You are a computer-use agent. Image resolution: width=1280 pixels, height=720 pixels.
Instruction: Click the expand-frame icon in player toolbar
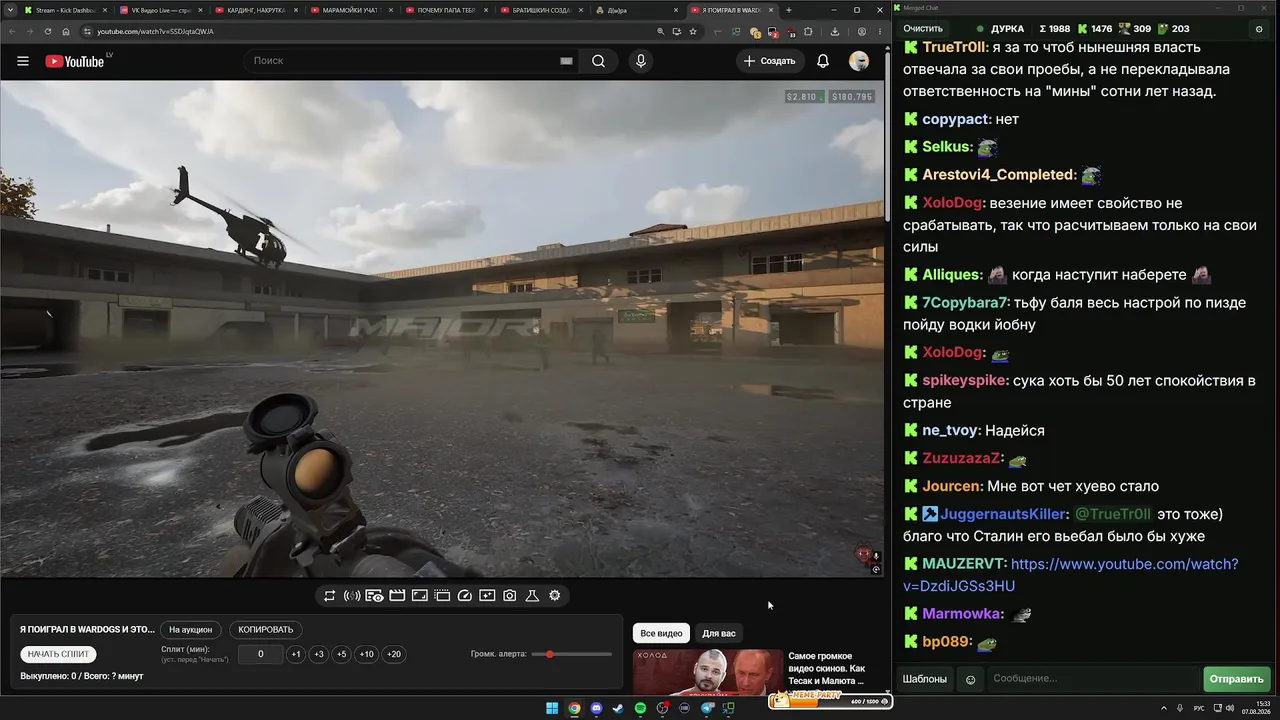click(420, 596)
